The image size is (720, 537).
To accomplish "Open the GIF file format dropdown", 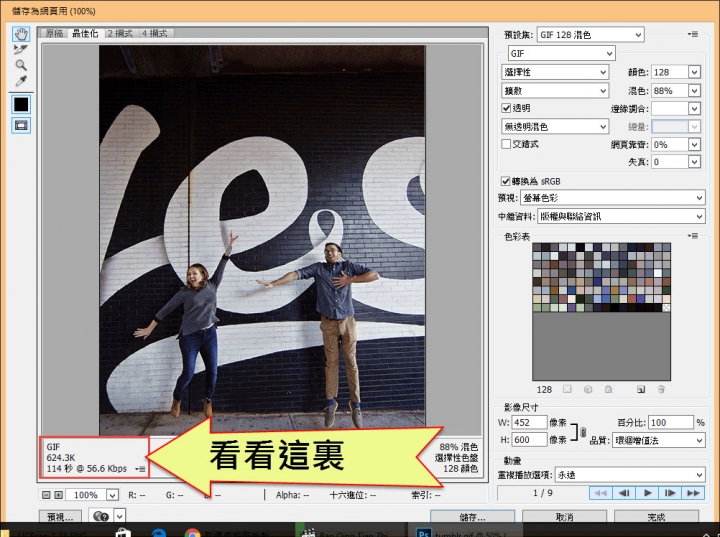I will [561, 53].
